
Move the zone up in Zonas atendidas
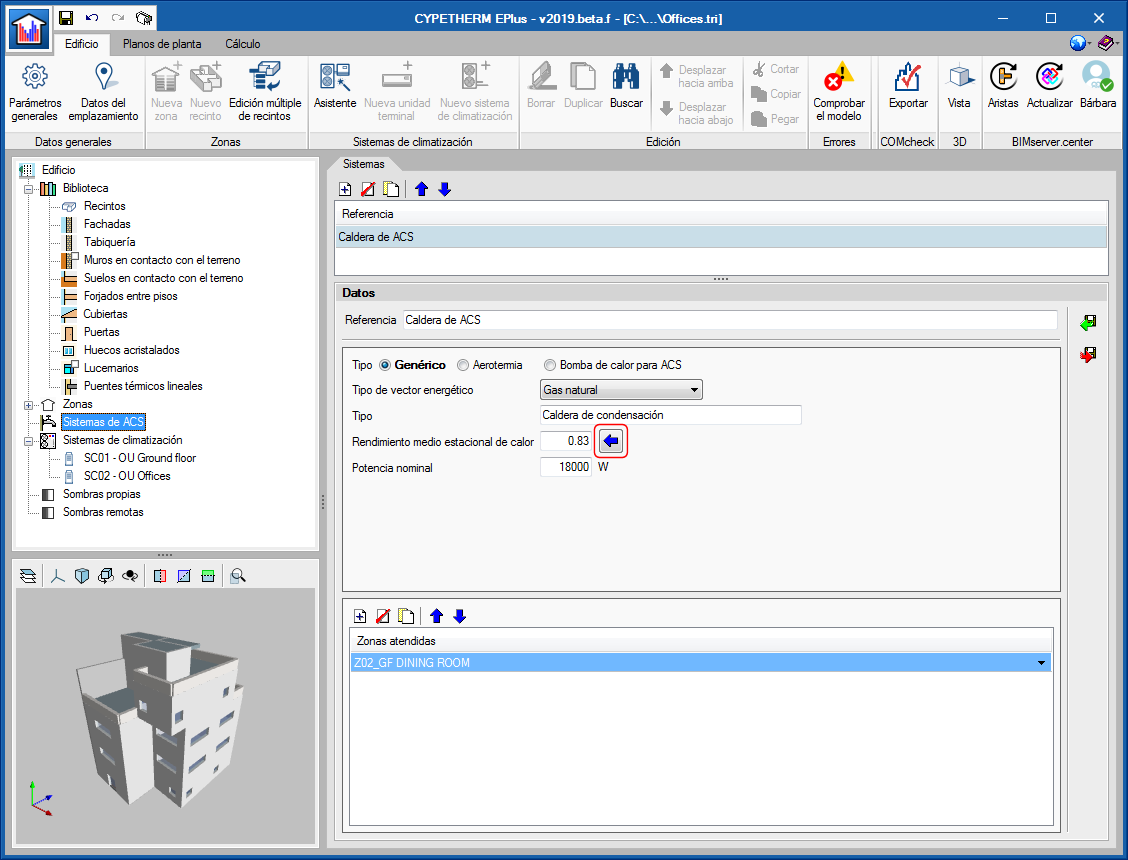pyautogui.click(x=437, y=616)
